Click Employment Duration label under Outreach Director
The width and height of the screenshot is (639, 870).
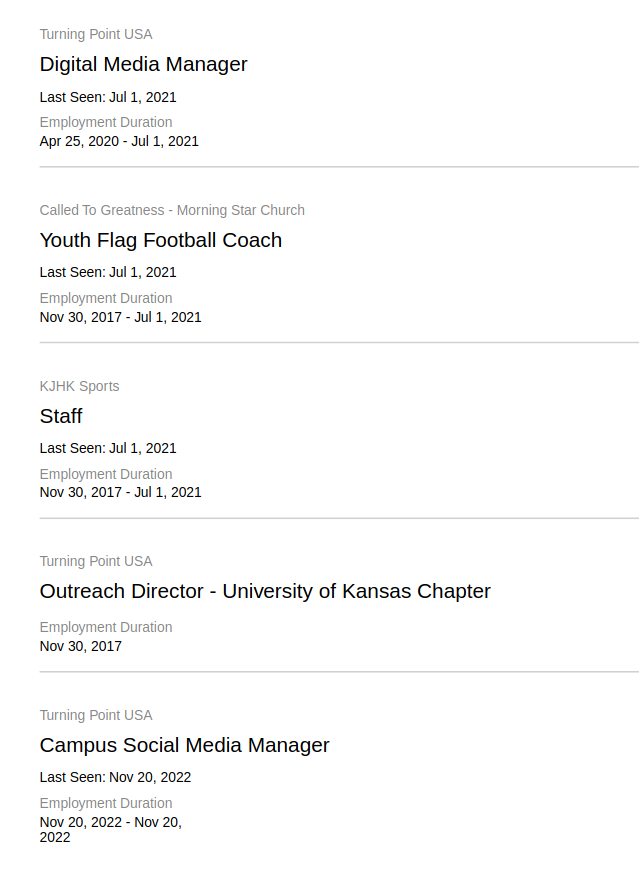point(106,627)
